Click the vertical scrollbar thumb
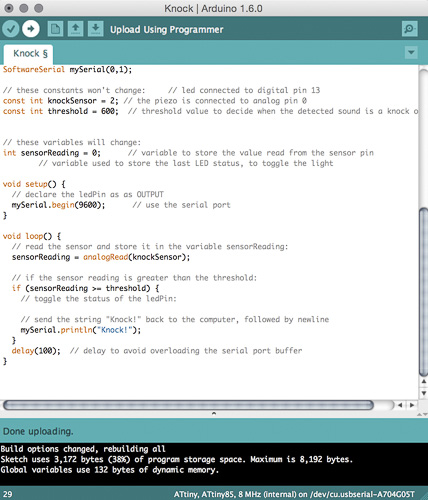Viewport: 428px width, 500px height. coord(423,292)
